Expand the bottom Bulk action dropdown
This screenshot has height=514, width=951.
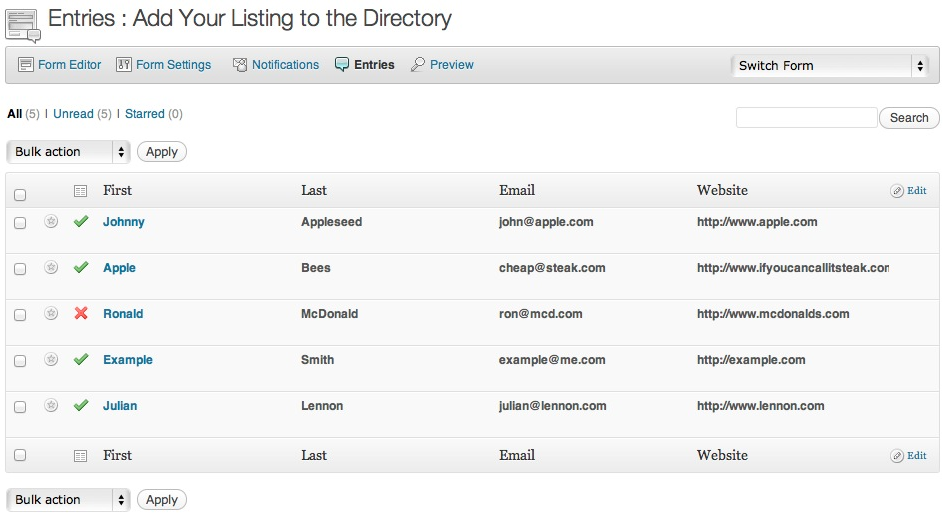pyautogui.click(x=68, y=500)
